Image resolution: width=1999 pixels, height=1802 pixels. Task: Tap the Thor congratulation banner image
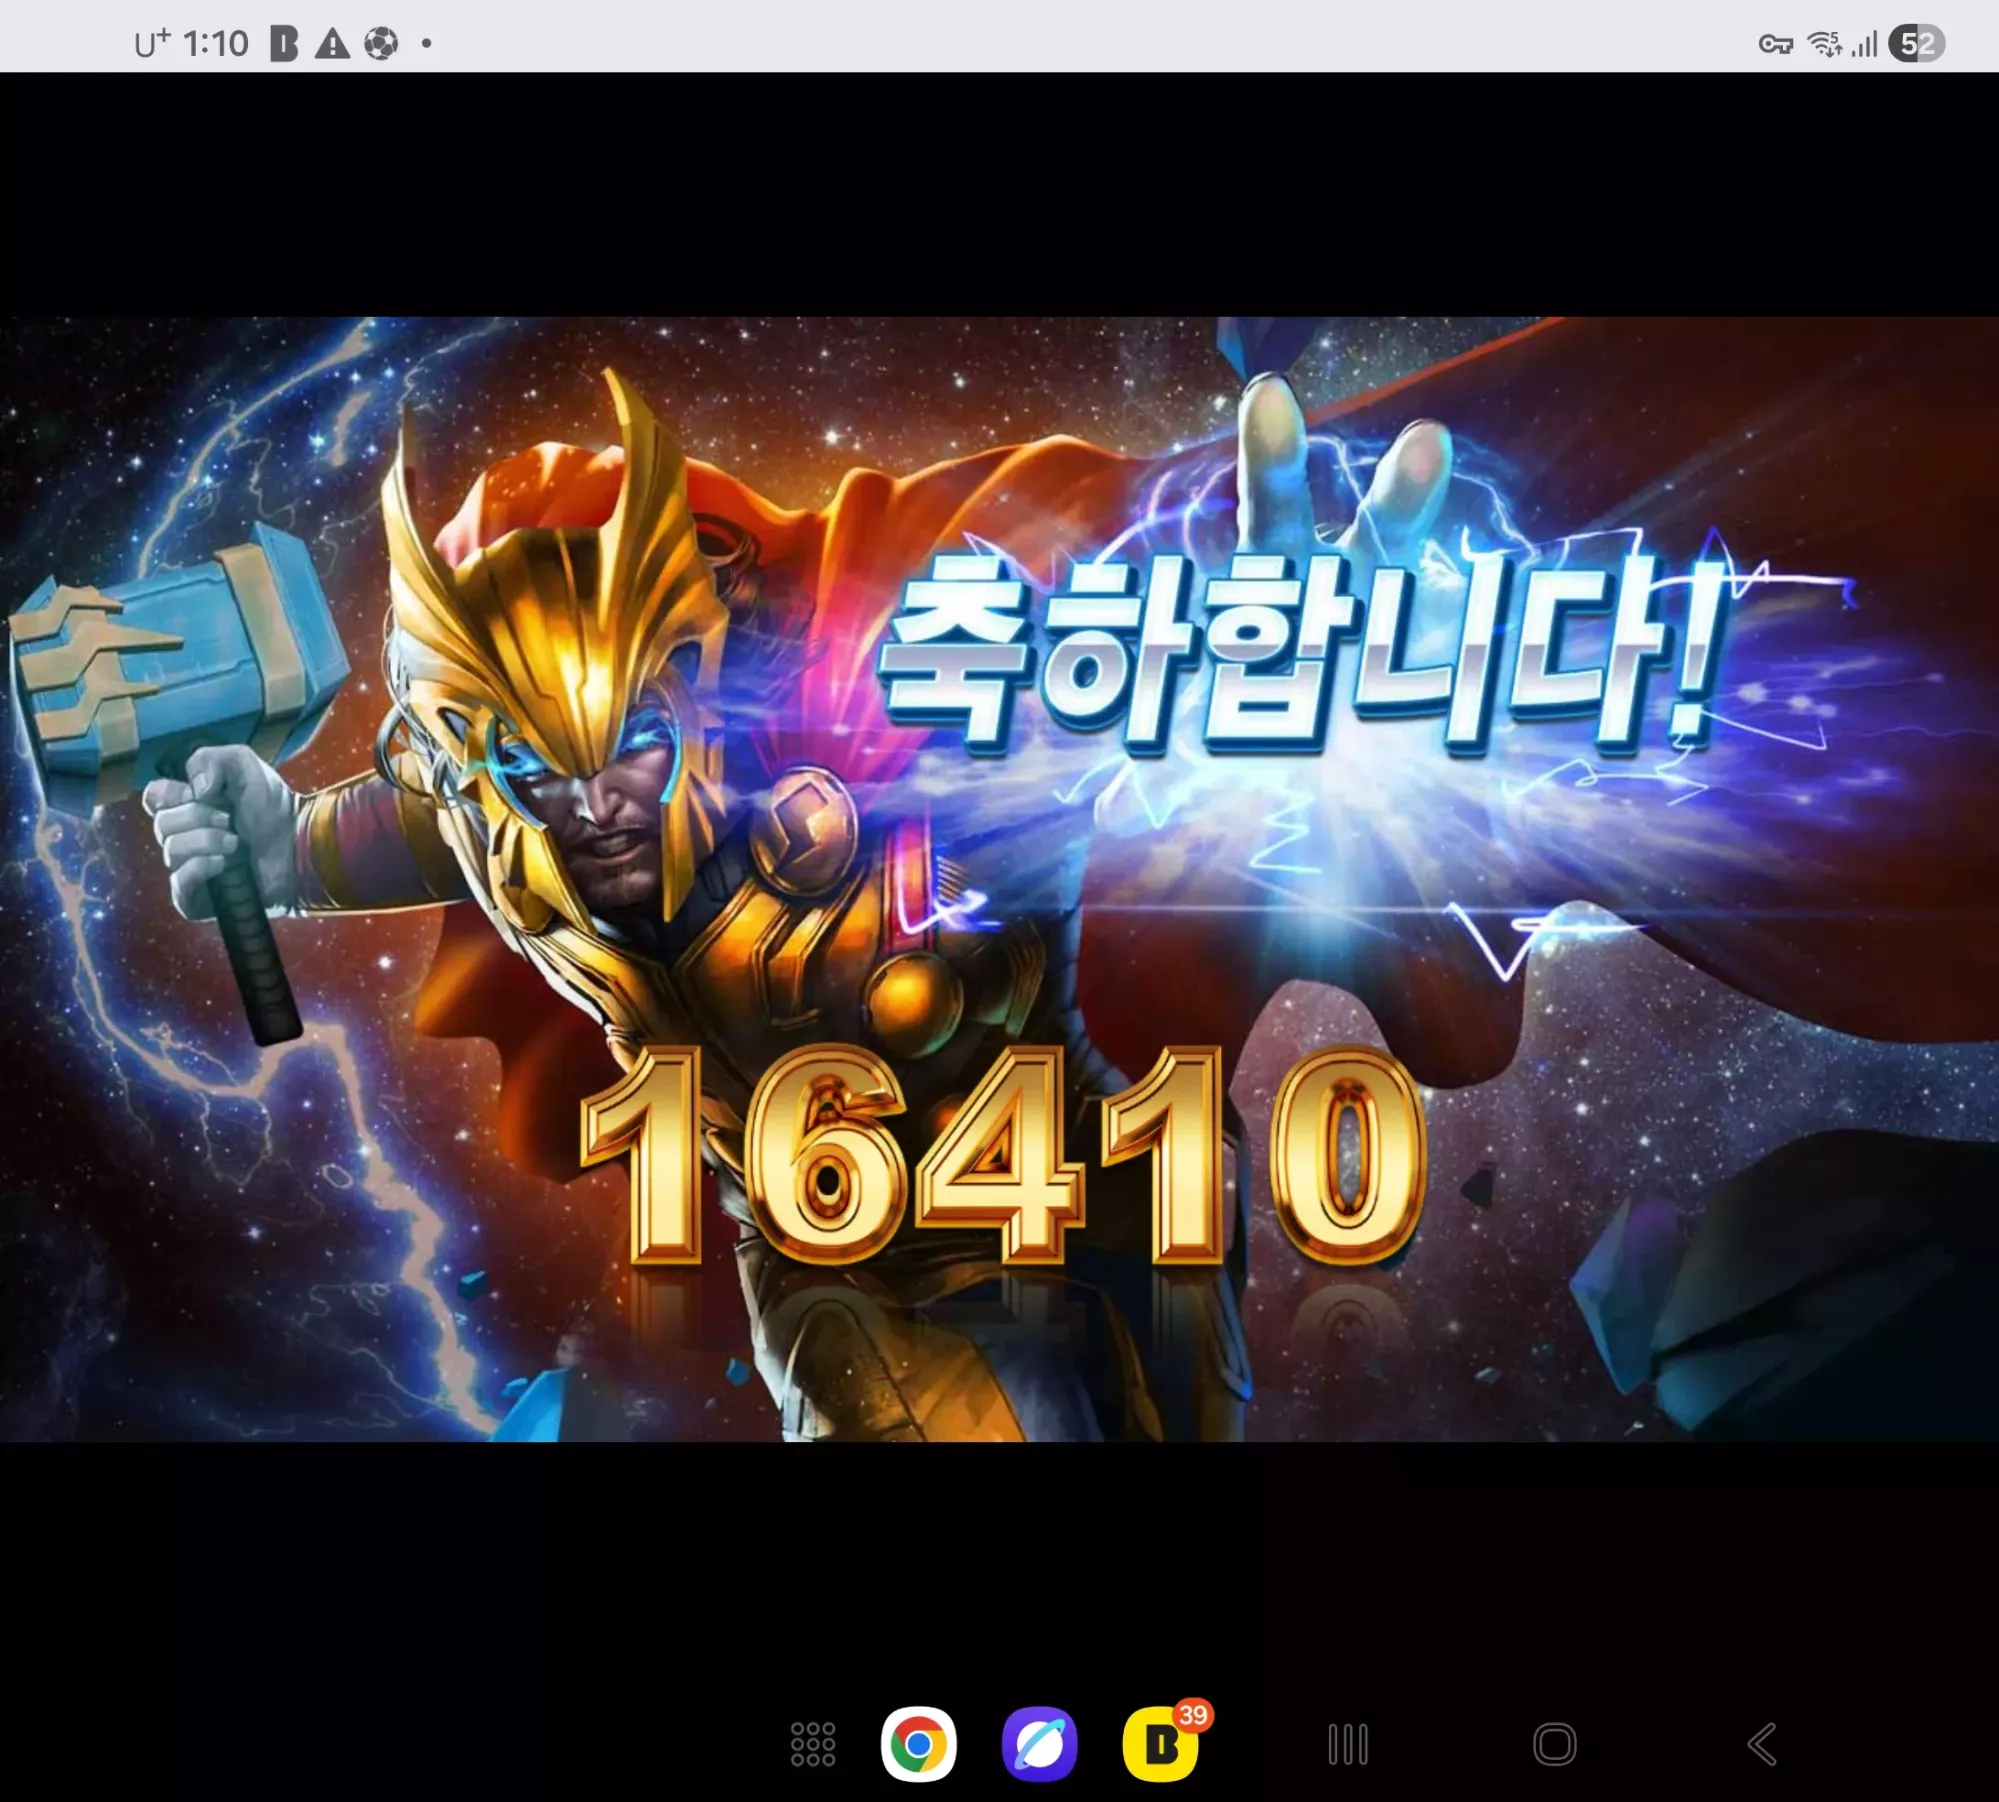(x=999, y=879)
